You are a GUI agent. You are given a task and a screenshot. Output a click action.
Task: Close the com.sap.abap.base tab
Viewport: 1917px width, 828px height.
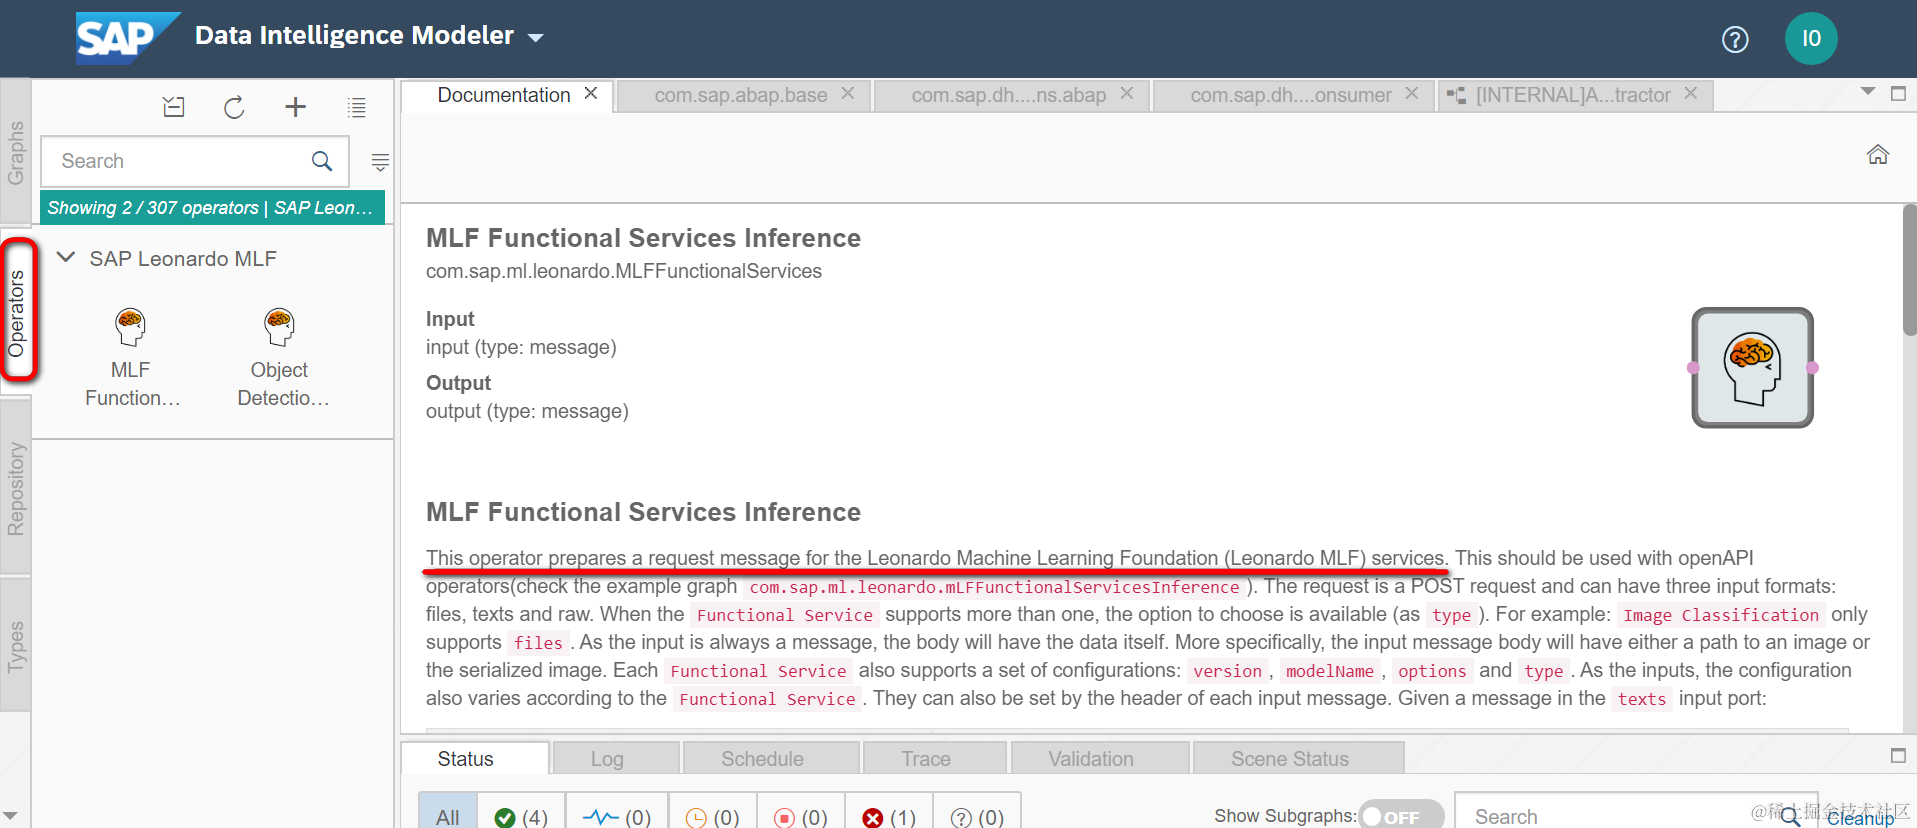tap(848, 93)
